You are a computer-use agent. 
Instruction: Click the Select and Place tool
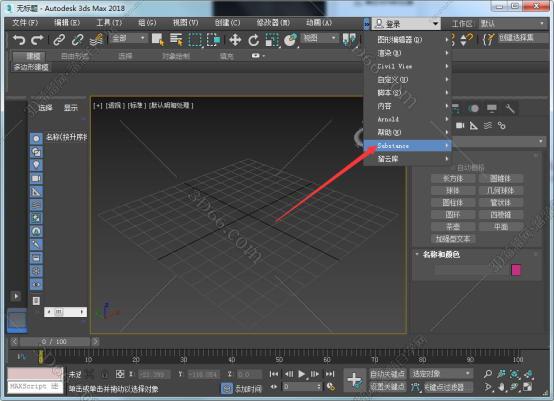(291, 40)
